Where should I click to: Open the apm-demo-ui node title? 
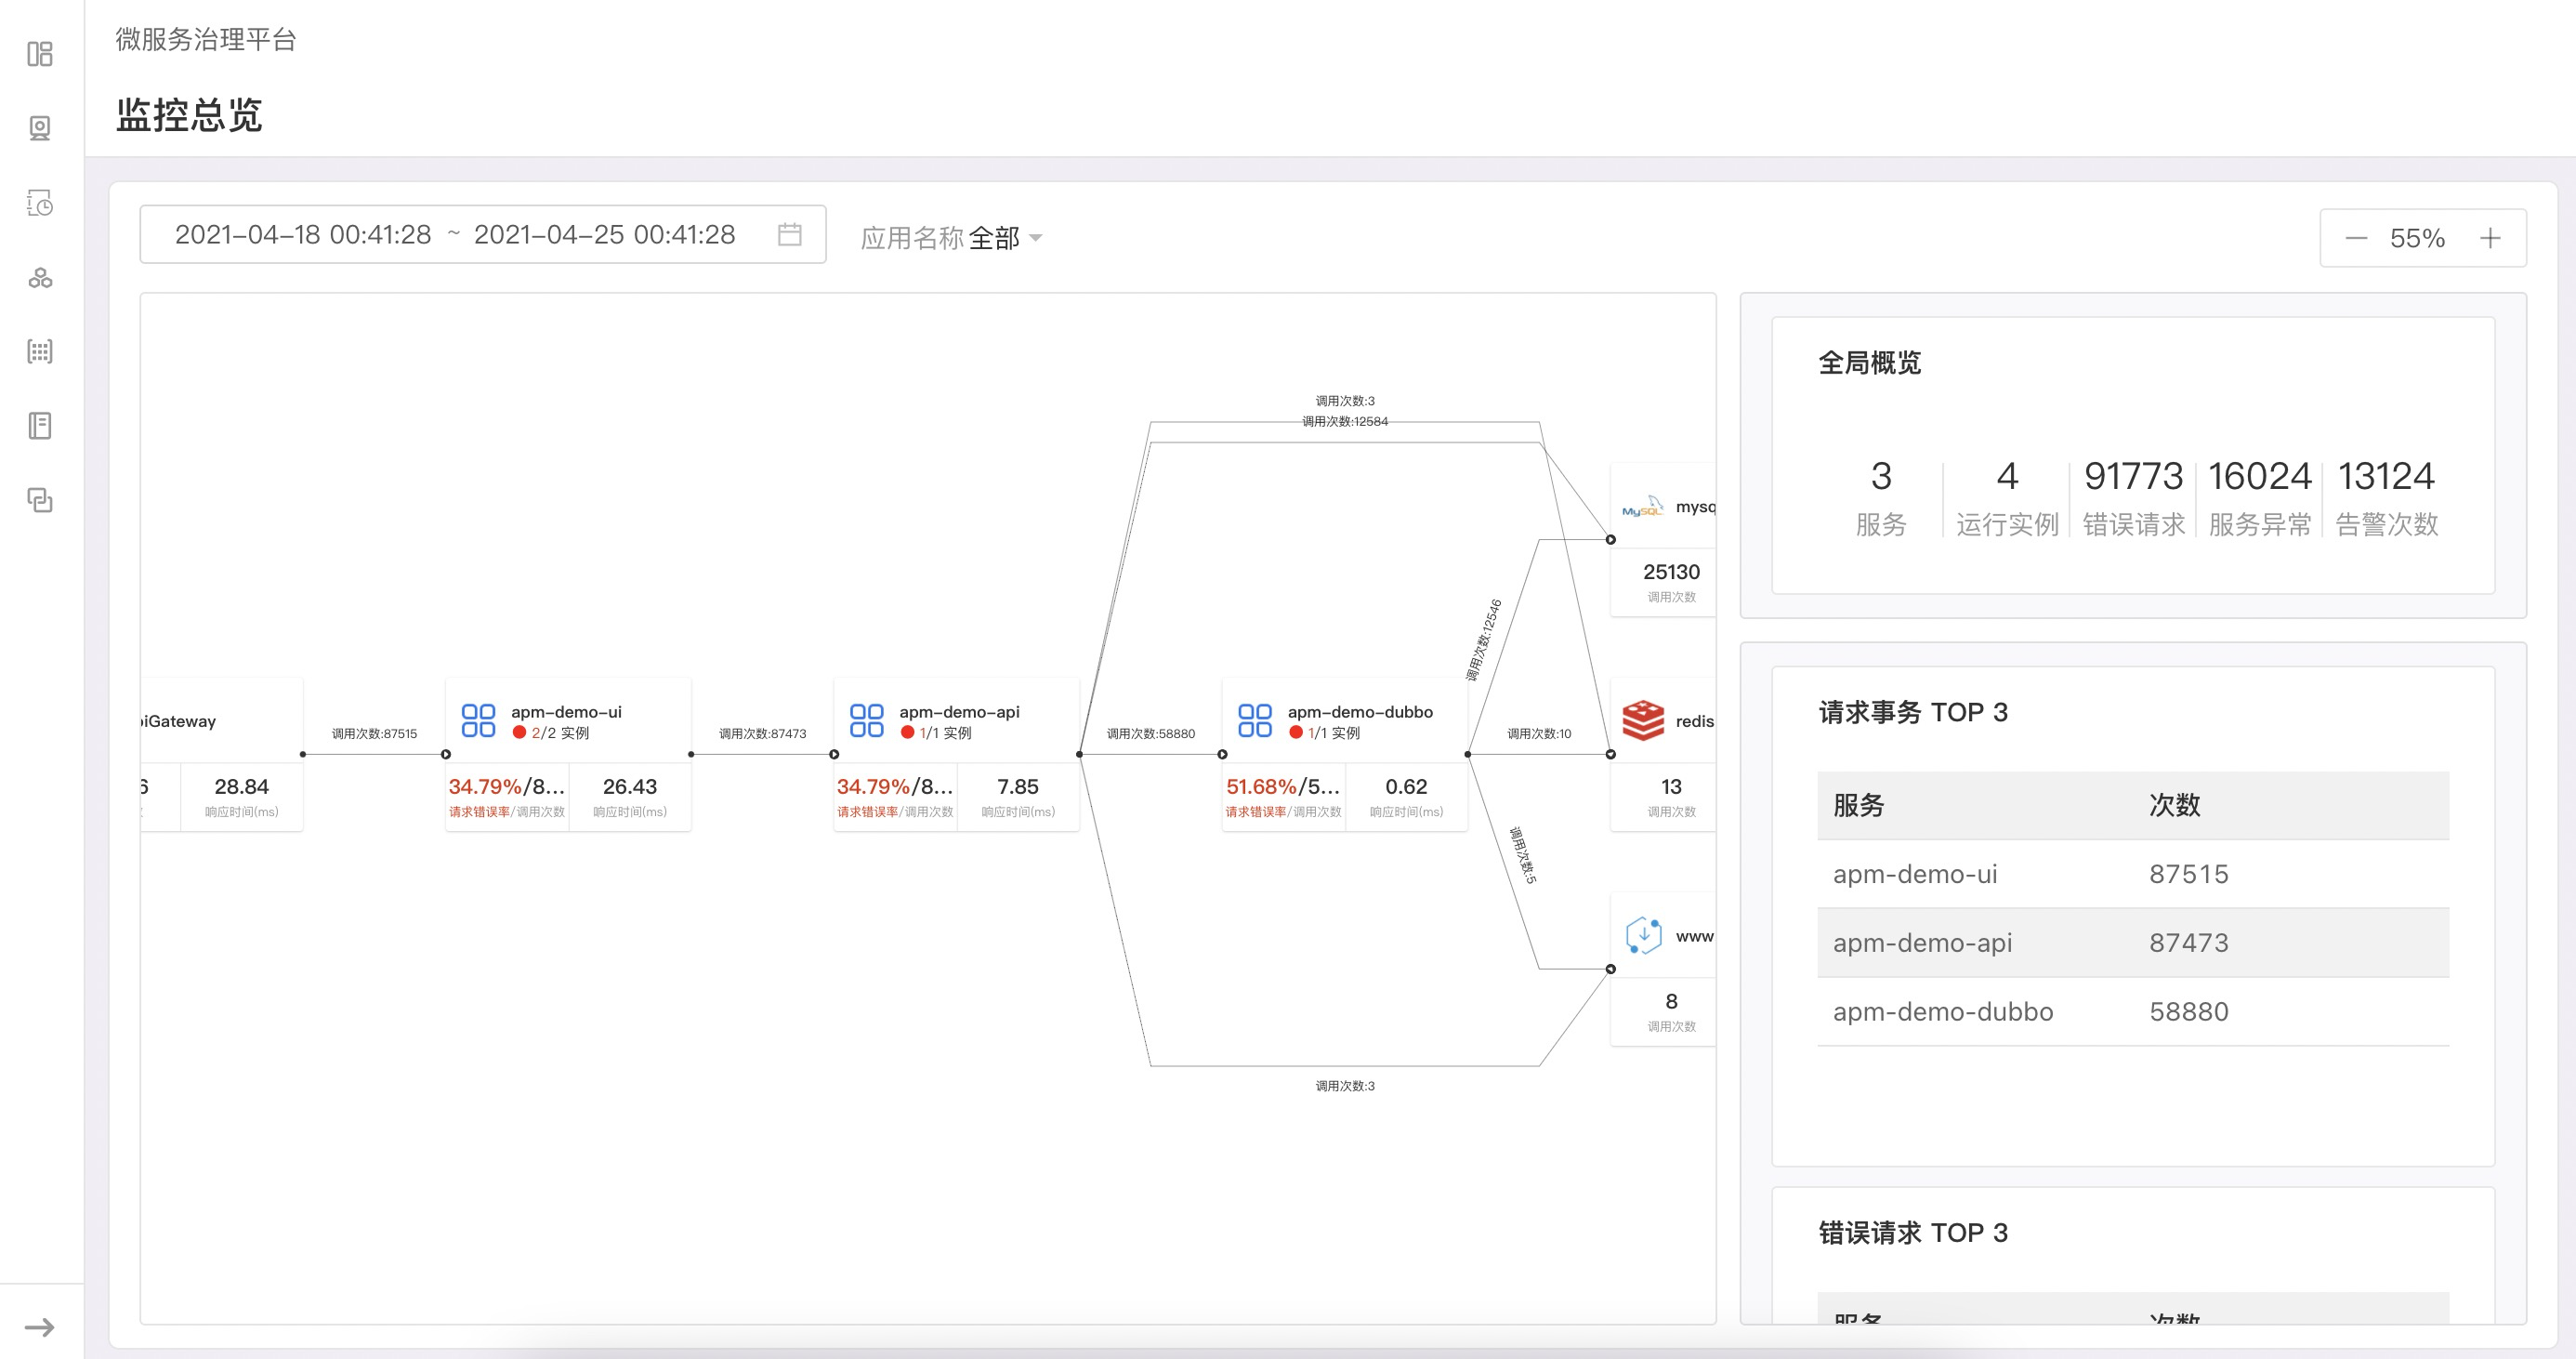point(566,711)
